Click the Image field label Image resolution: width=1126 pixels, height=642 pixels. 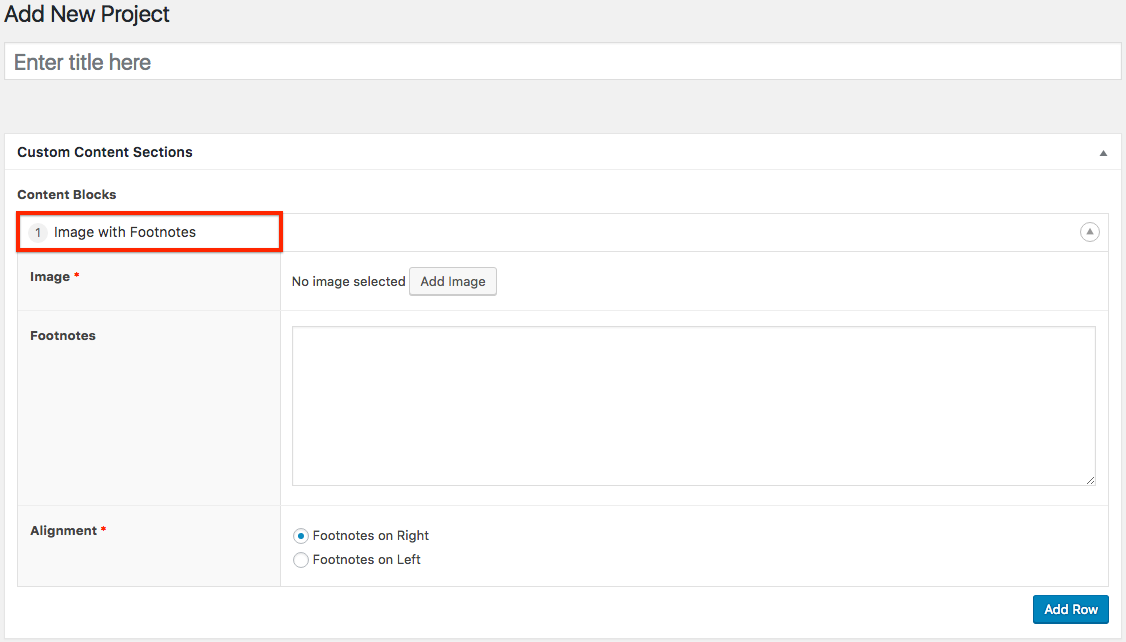pyautogui.click(x=50, y=277)
